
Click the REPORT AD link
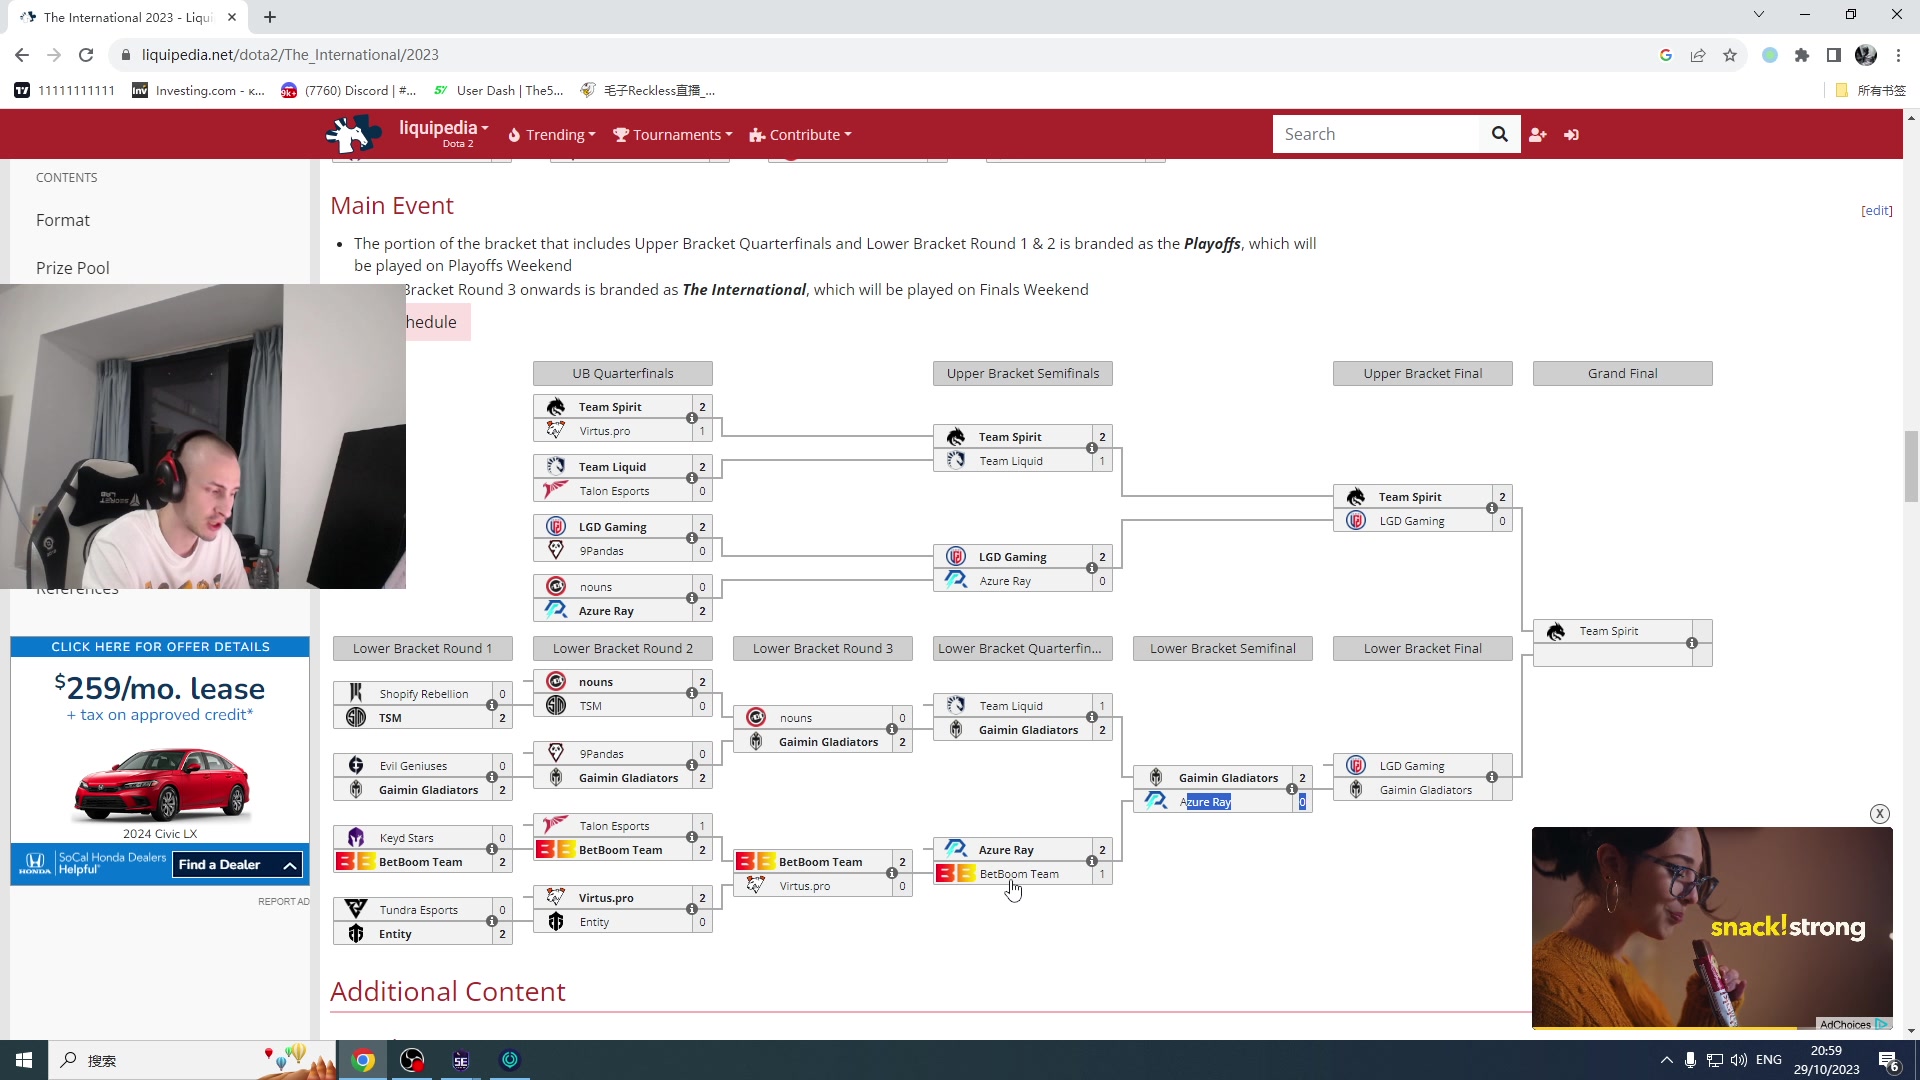point(283,901)
